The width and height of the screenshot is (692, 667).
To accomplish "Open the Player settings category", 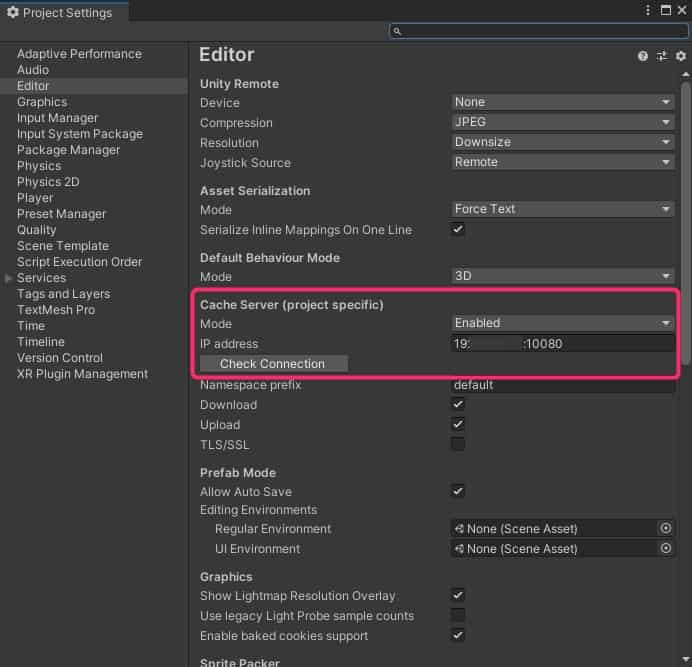I will click(35, 198).
